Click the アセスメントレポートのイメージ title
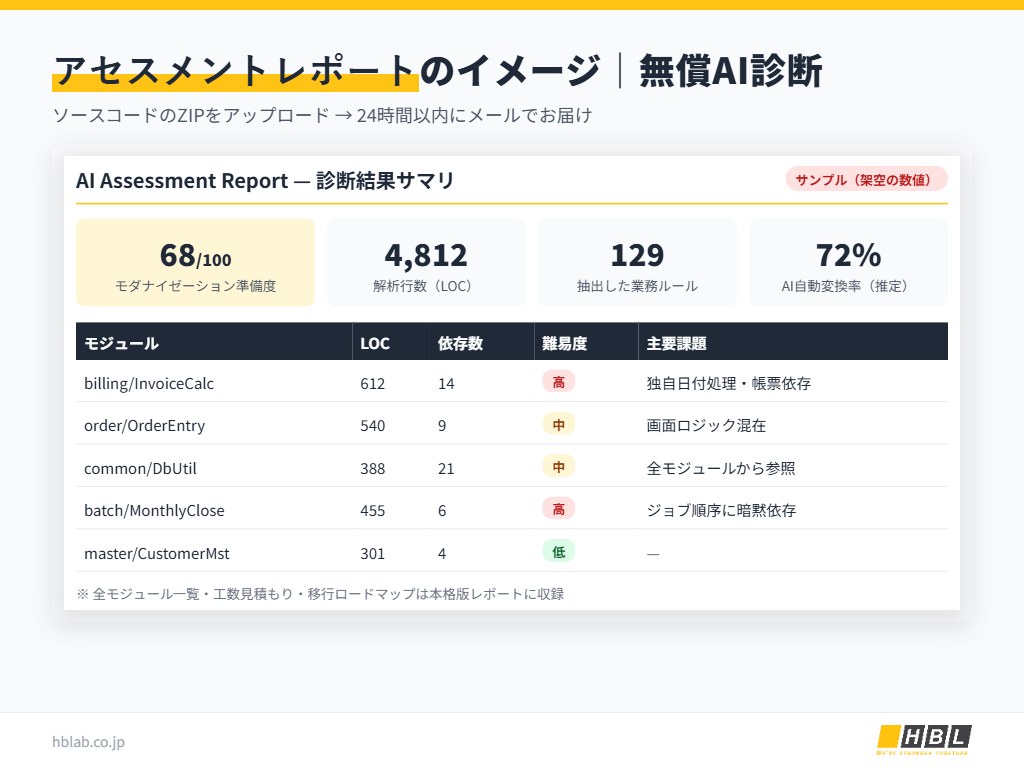 click(x=327, y=71)
